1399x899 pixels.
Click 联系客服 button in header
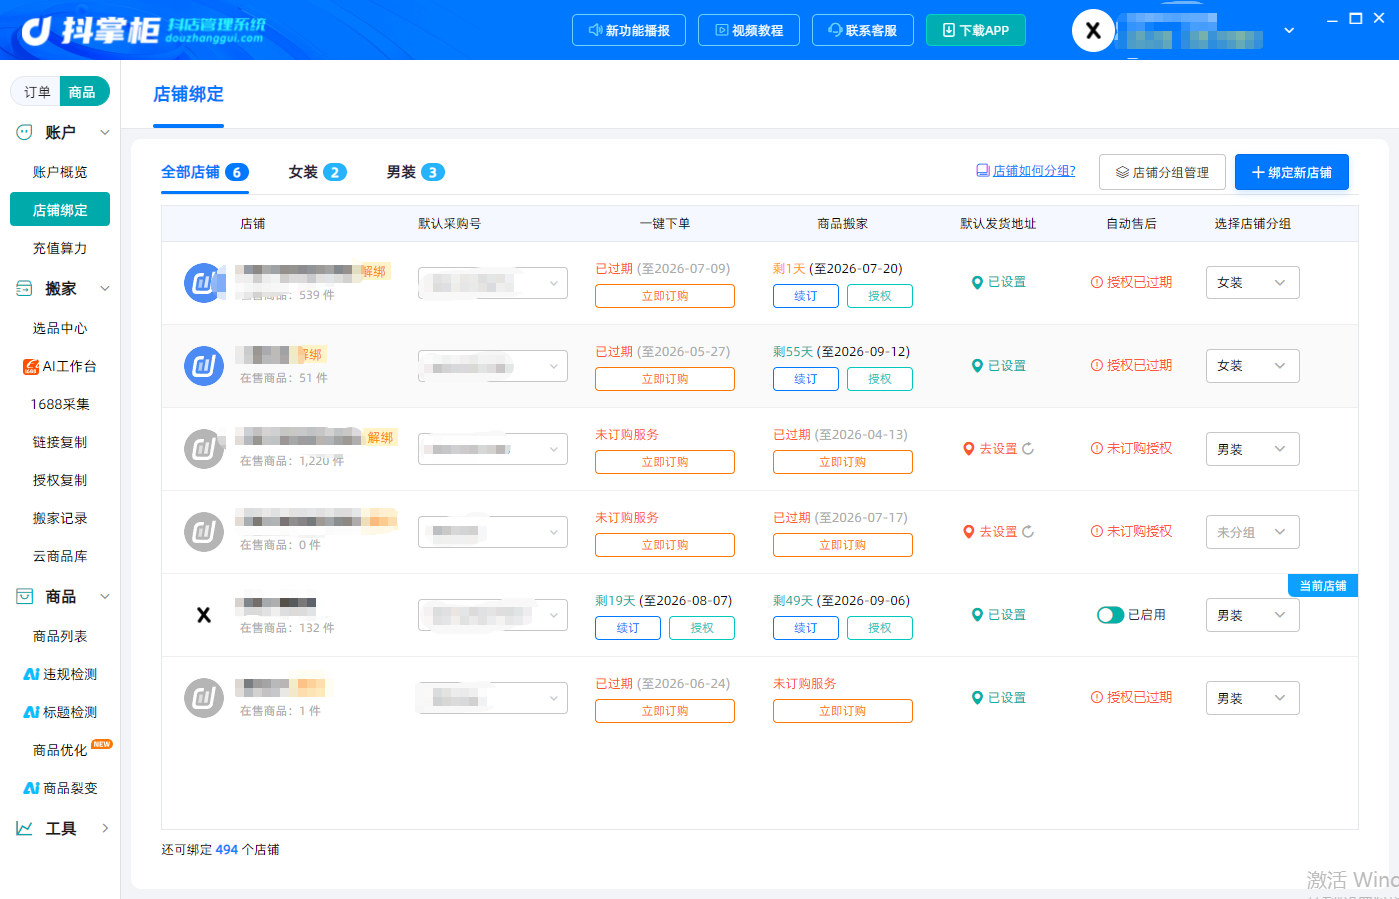tap(862, 30)
